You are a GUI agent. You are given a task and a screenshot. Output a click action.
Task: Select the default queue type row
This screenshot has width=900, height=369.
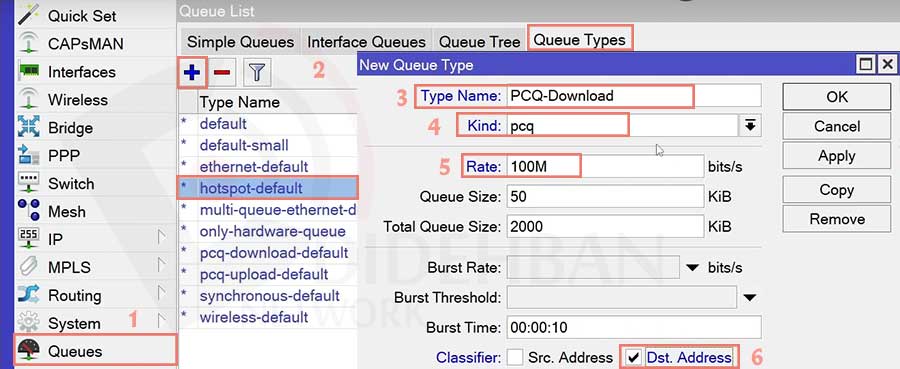pos(268,124)
